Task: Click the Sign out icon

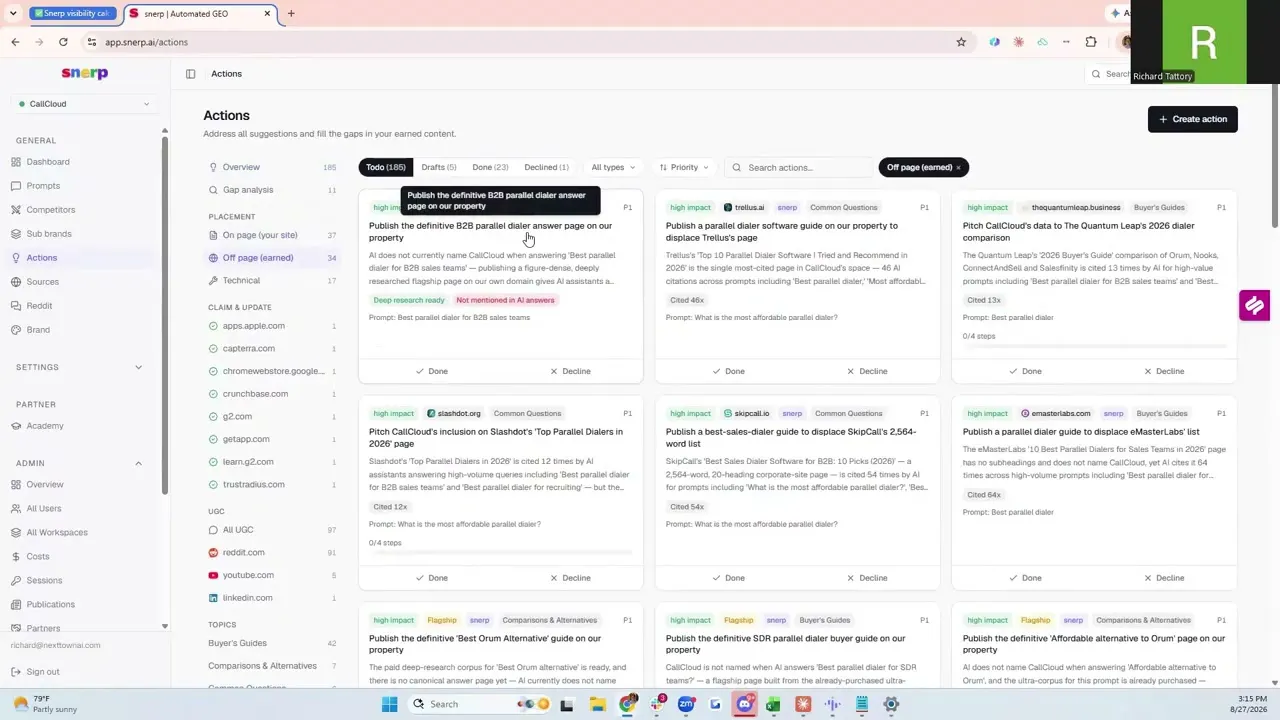Action: click(16, 672)
